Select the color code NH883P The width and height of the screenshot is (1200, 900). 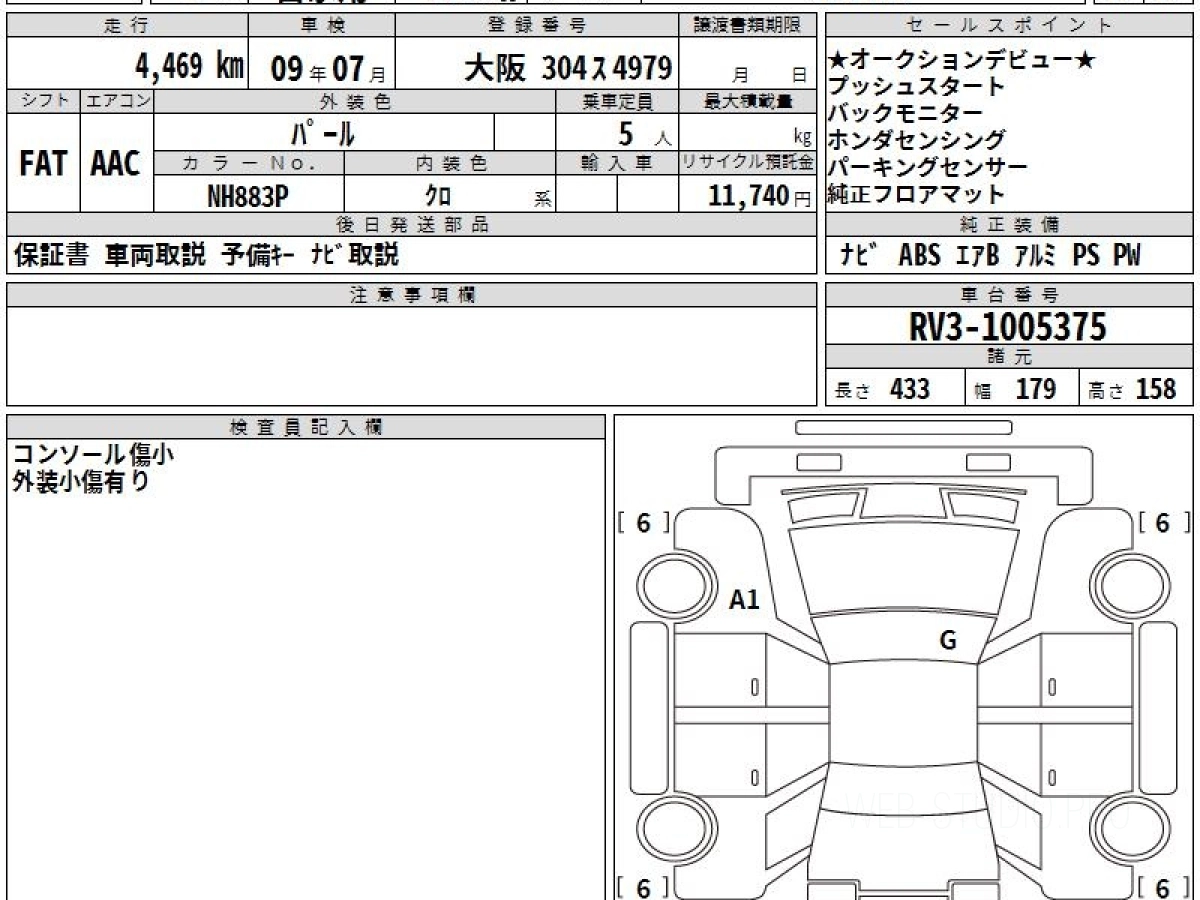coord(248,196)
